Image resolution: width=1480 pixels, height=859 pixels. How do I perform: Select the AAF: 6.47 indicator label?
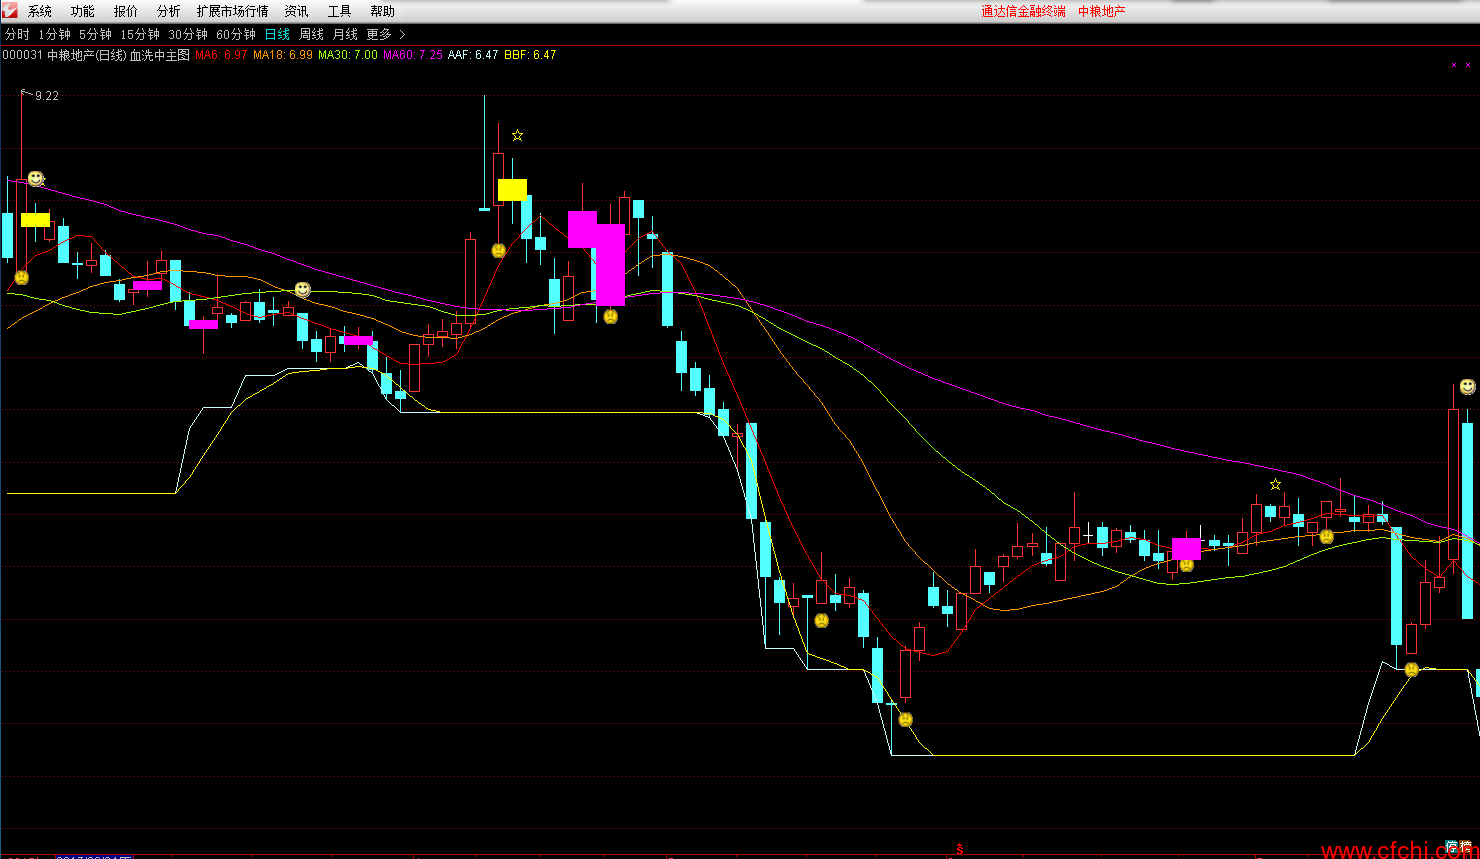click(473, 55)
